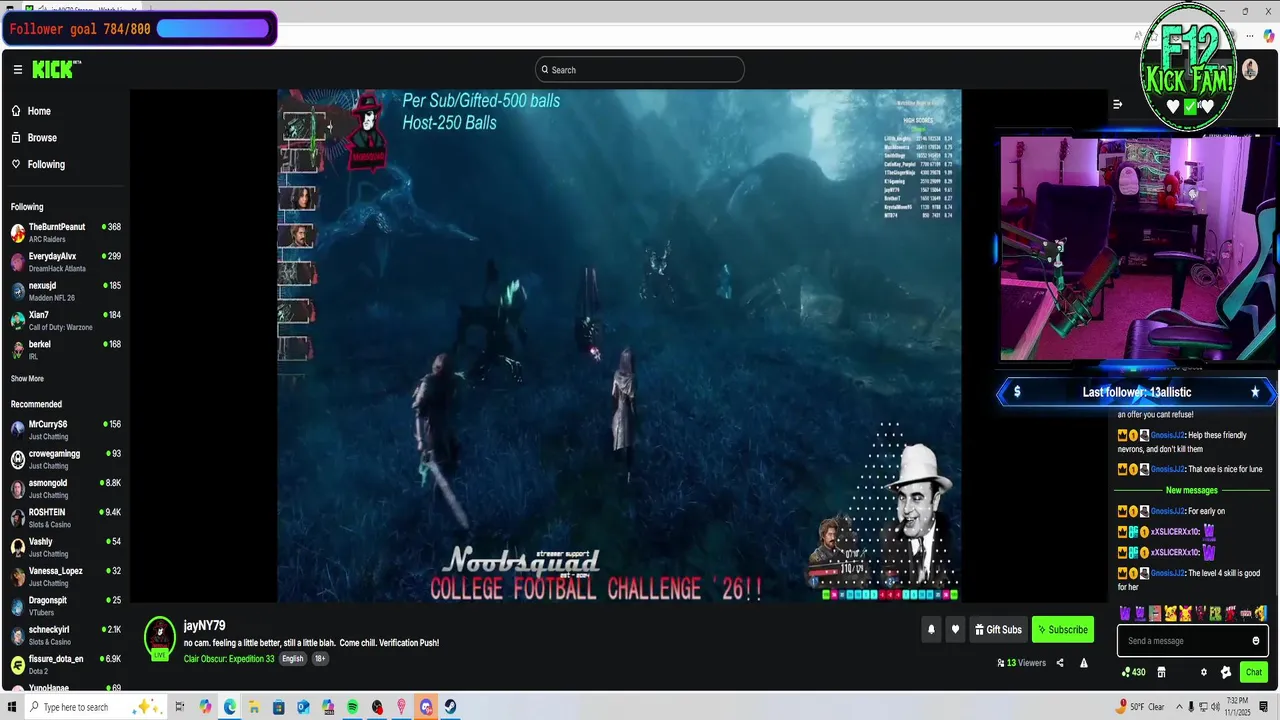Click the stream video player

[x=619, y=346]
